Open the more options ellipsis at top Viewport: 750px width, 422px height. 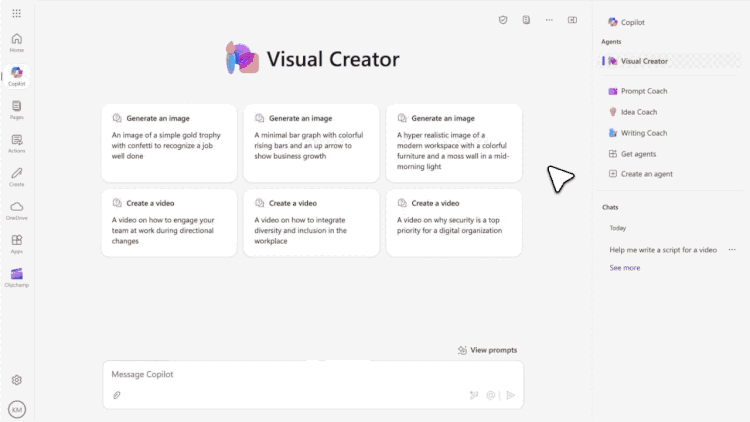pos(549,20)
